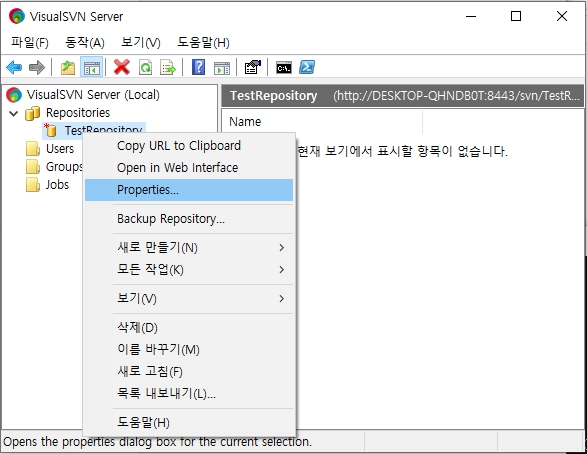
Task: Open the 도움말(H) menu in menu bar
Action: tap(203, 42)
